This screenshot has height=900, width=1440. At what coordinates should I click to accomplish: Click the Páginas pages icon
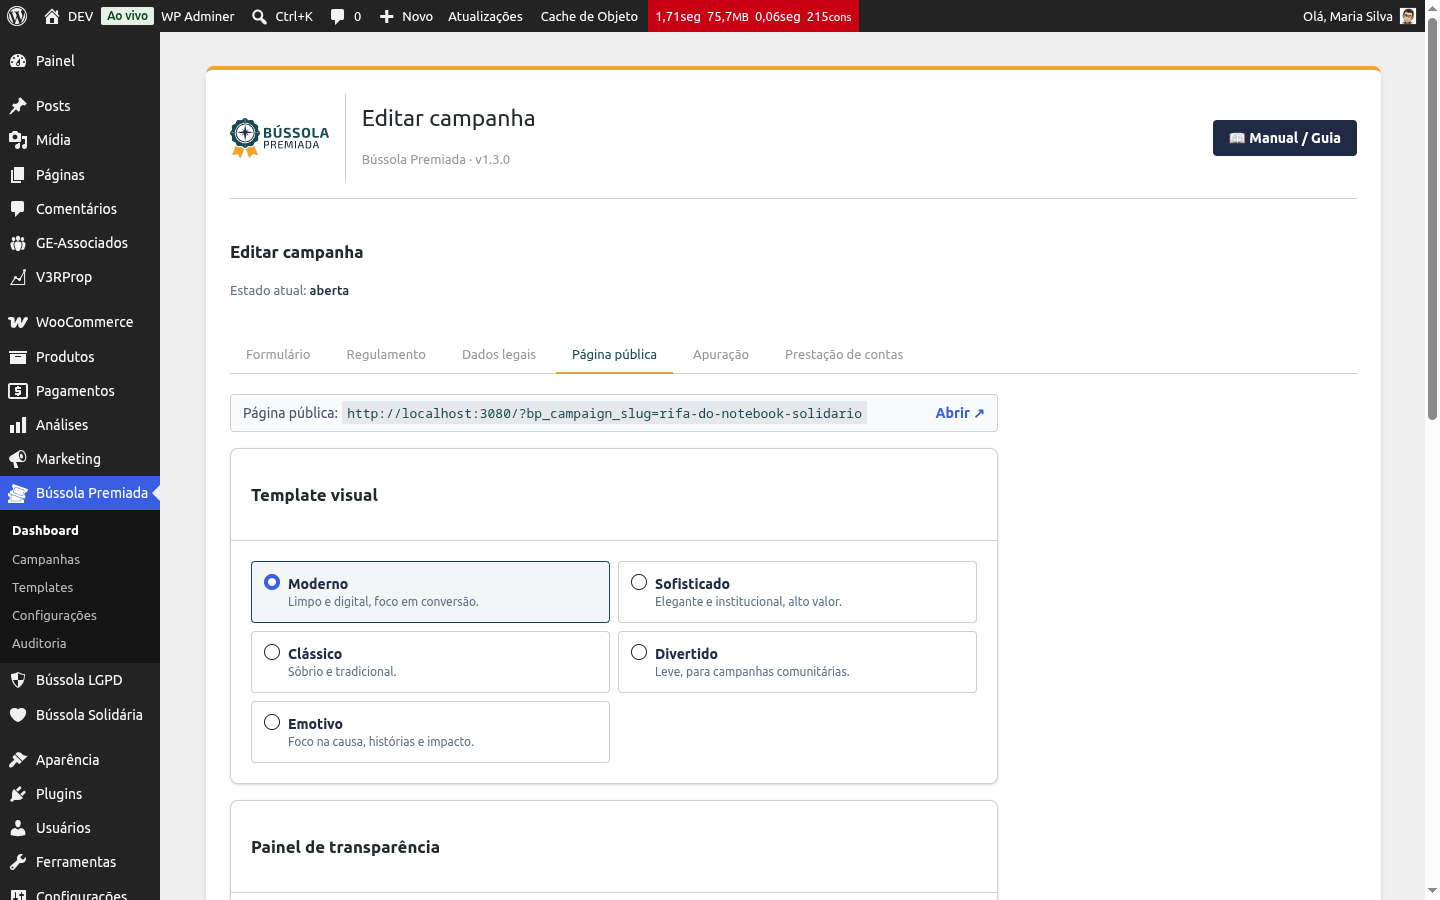click(18, 175)
